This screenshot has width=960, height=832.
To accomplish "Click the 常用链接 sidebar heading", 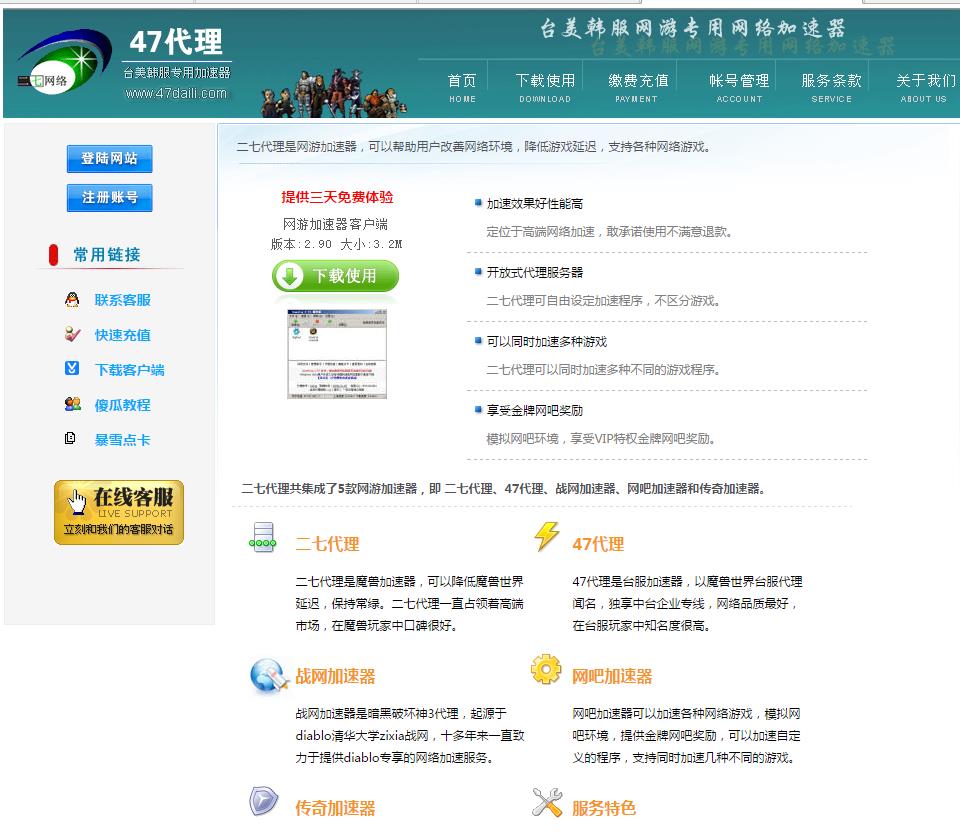I will 107,255.
